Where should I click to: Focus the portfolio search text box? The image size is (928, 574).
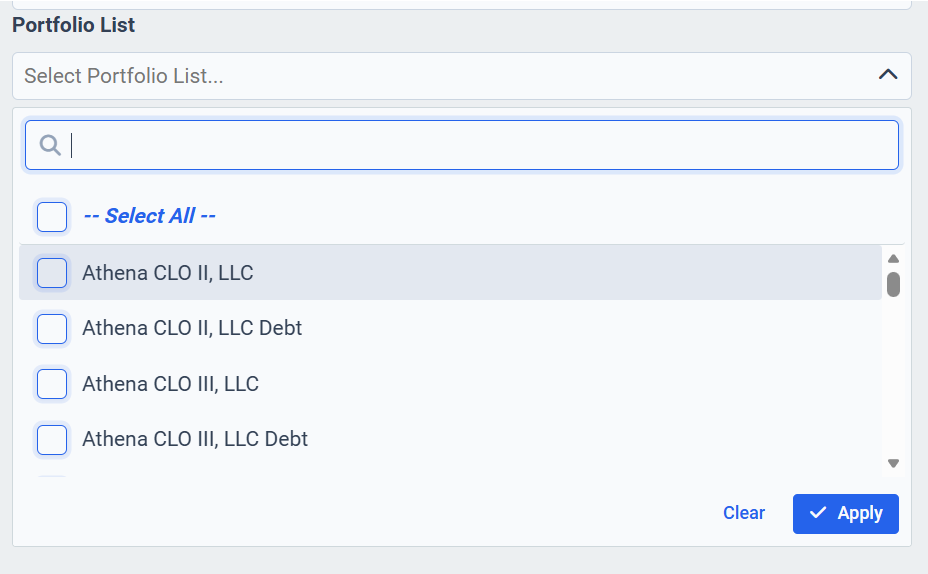(480, 146)
